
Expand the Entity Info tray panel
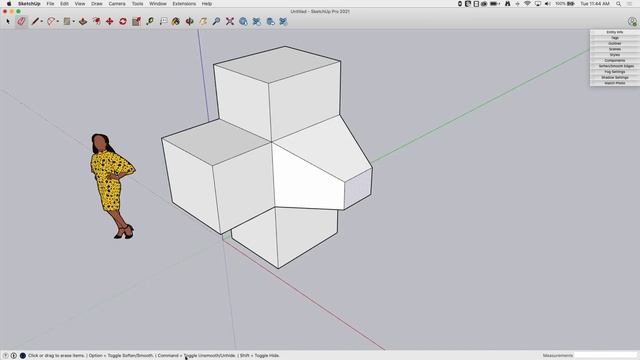(615, 32)
